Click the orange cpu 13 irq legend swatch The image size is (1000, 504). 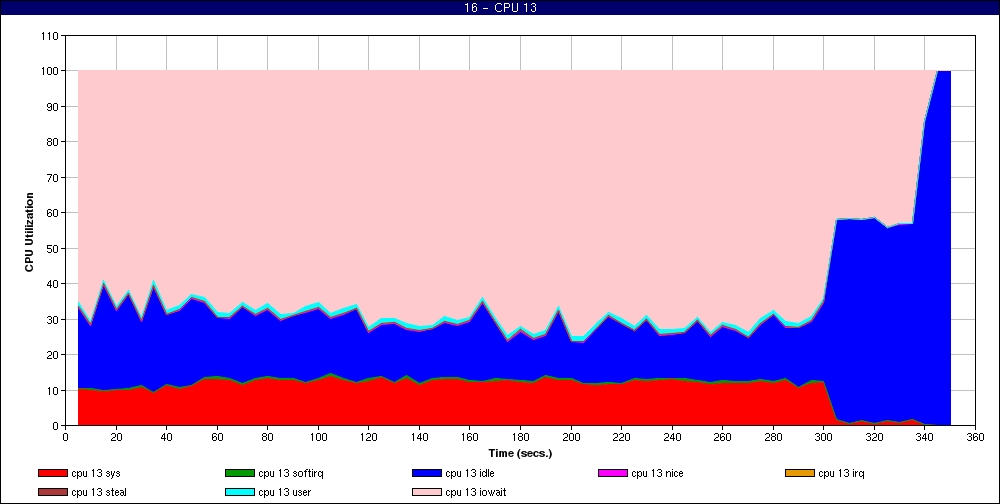[x=800, y=473]
